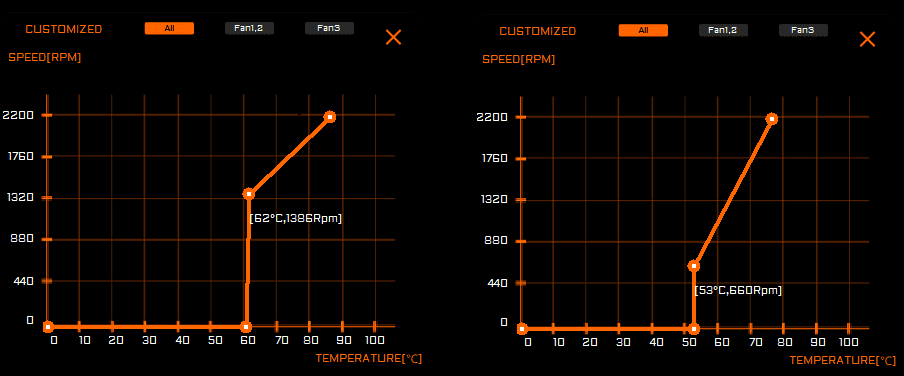
Task: Close the right fan curve panel
Action: pos(867,39)
